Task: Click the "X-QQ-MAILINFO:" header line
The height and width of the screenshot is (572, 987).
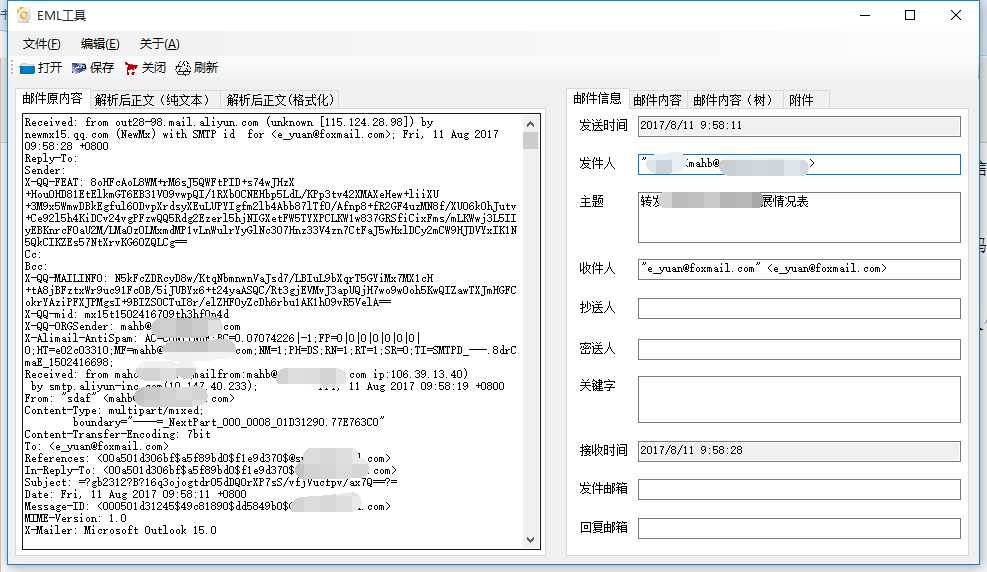Action: (x=229, y=278)
